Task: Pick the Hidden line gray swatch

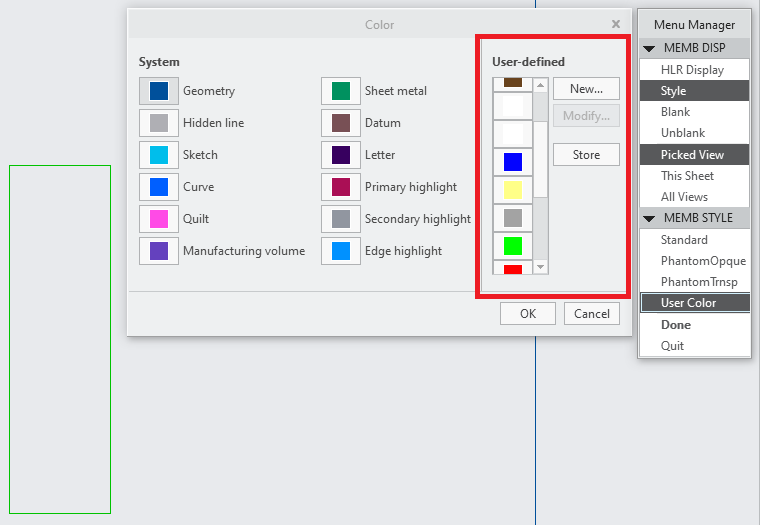Action: click(159, 123)
